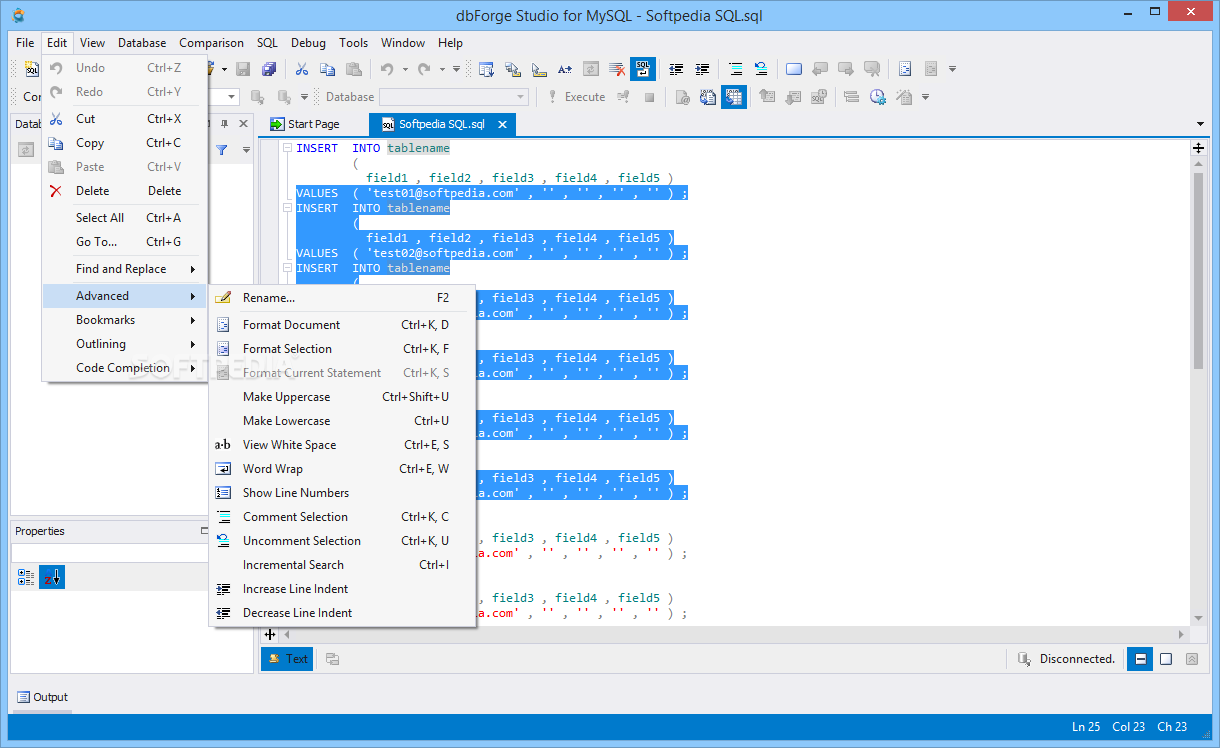
Task: Click the Disconnected connection status icon
Action: tap(1024, 659)
